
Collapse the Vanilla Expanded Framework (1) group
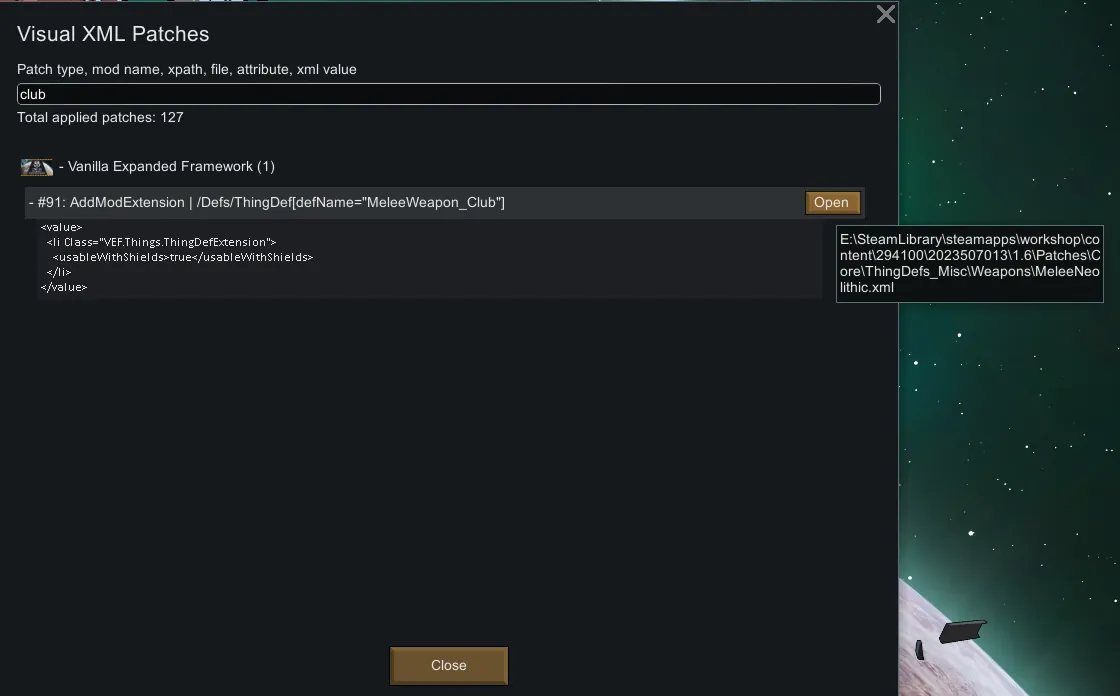coord(166,166)
